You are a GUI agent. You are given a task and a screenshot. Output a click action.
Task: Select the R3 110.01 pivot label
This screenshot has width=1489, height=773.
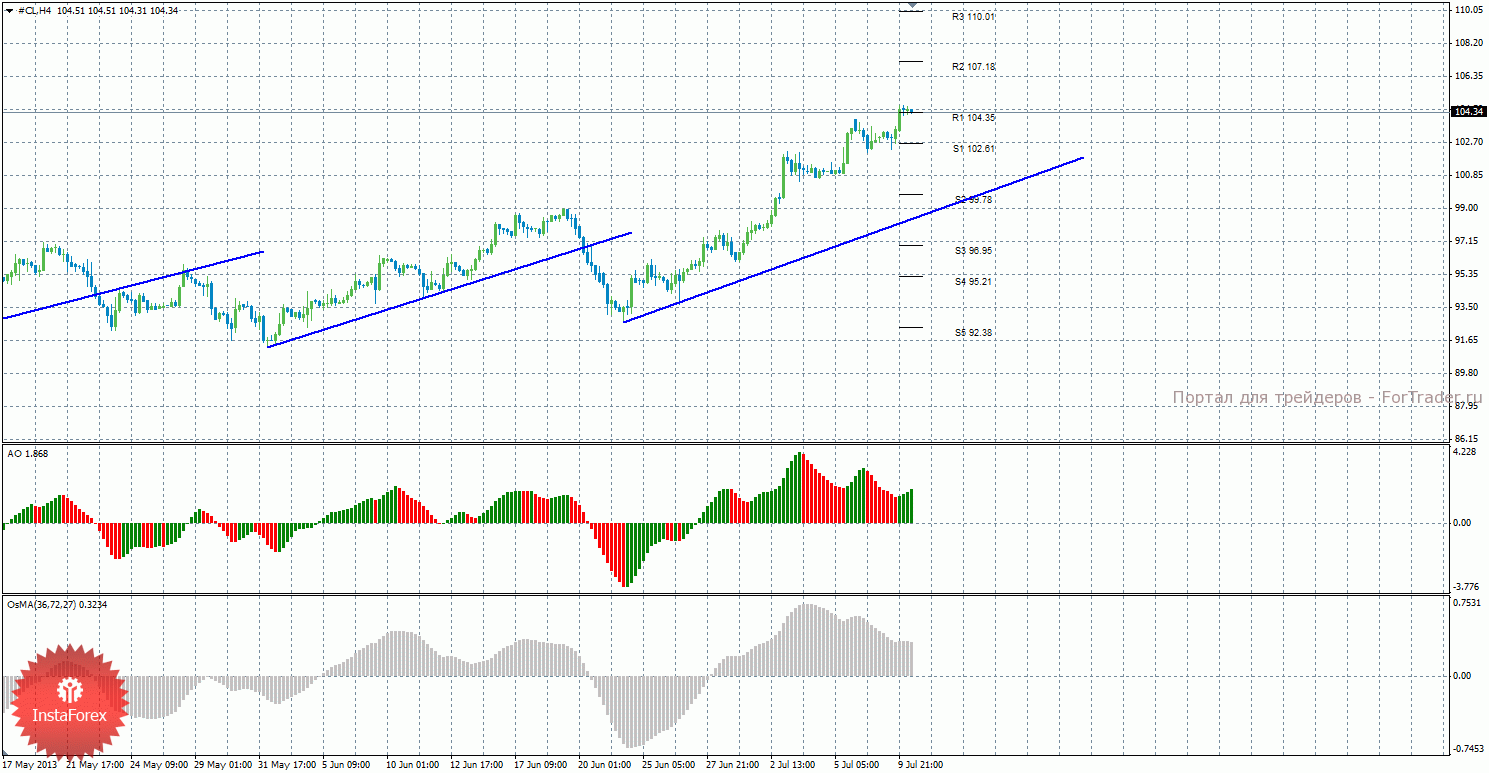coord(973,17)
